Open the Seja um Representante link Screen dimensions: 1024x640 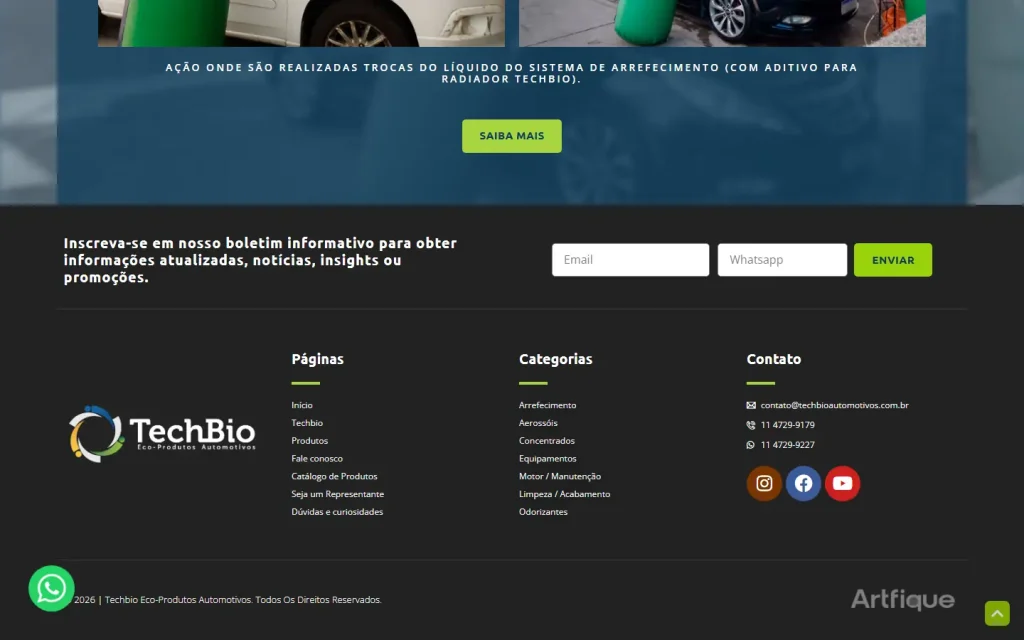click(338, 494)
